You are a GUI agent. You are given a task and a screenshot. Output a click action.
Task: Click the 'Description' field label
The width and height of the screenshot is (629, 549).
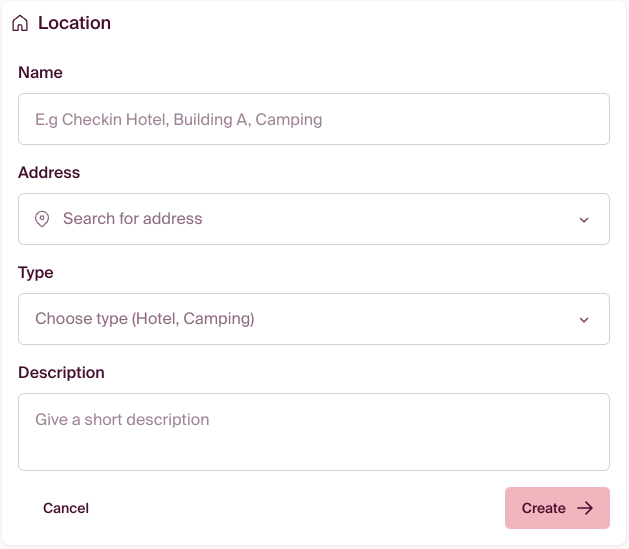pyautogui.click(x=61, y=373)
